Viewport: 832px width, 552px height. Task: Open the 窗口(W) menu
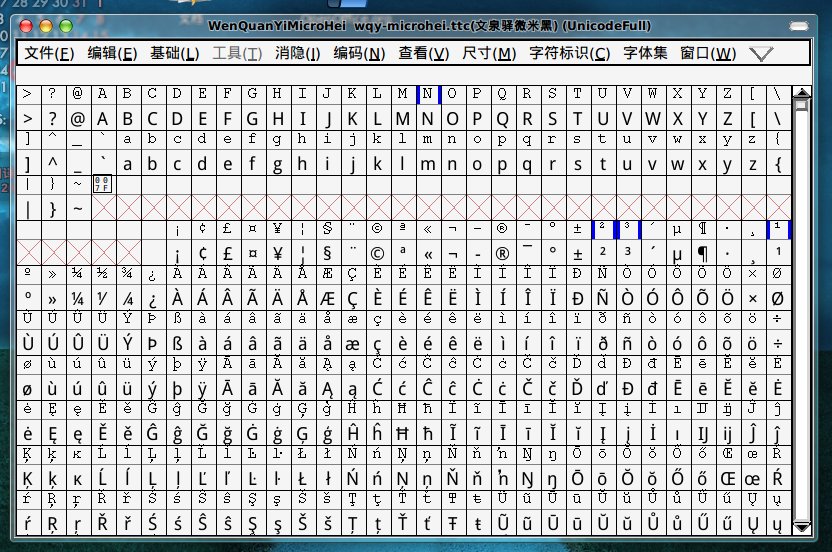click(708, 53)
